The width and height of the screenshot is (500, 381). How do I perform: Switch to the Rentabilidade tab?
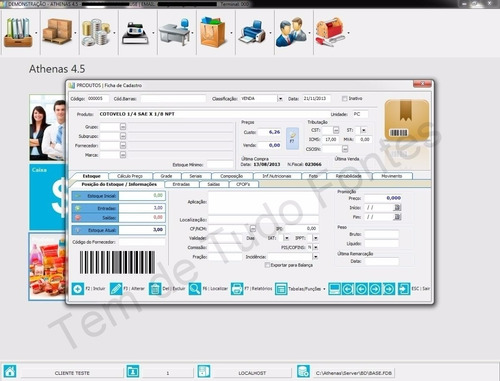click(349, 176)
